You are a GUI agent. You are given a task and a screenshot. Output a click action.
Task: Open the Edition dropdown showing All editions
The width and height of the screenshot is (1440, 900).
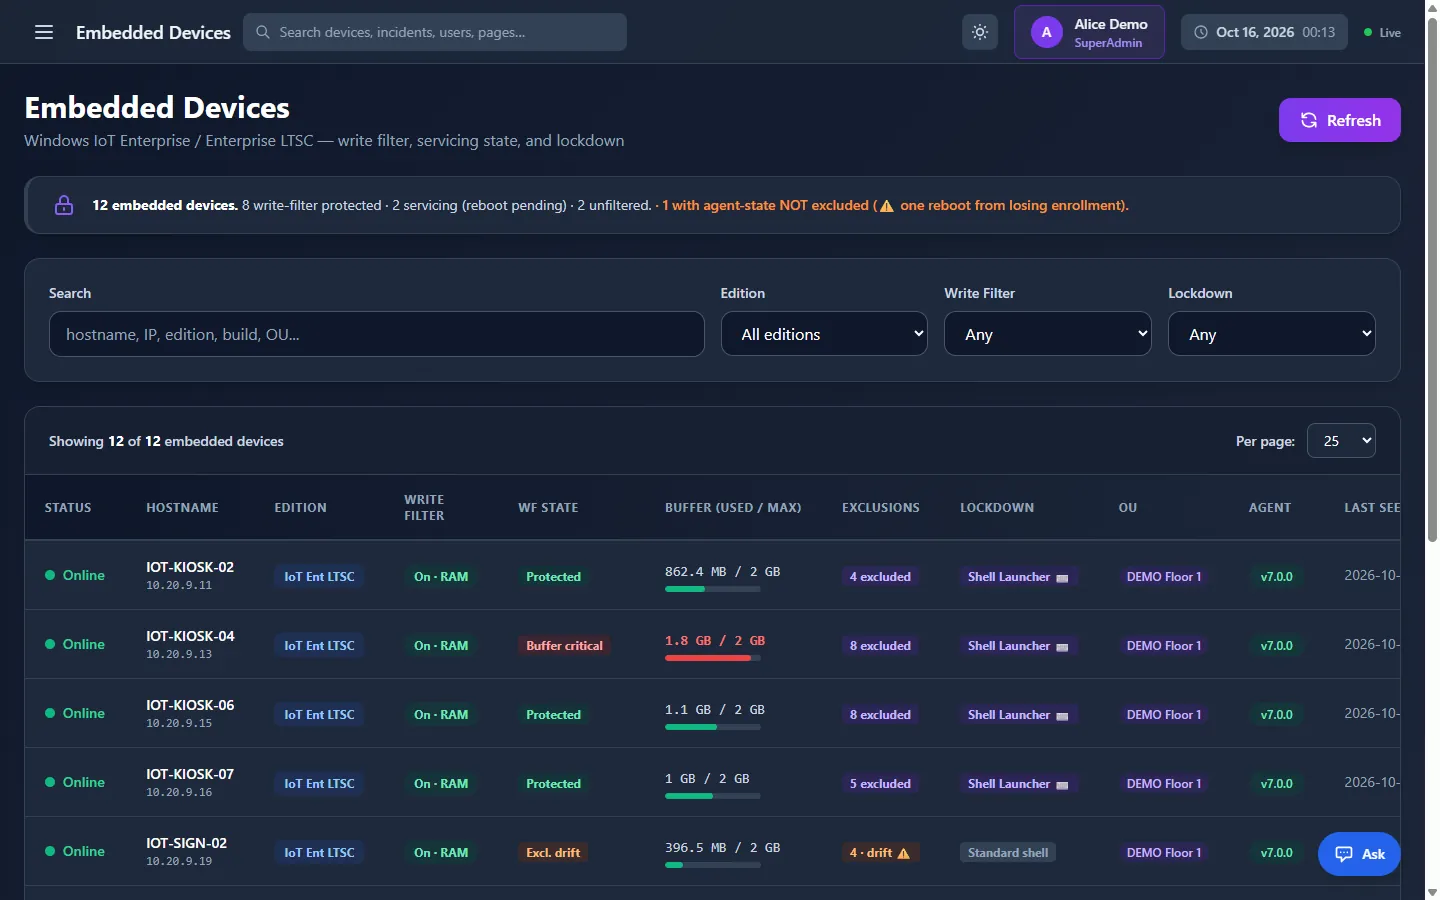coord(824,334)
